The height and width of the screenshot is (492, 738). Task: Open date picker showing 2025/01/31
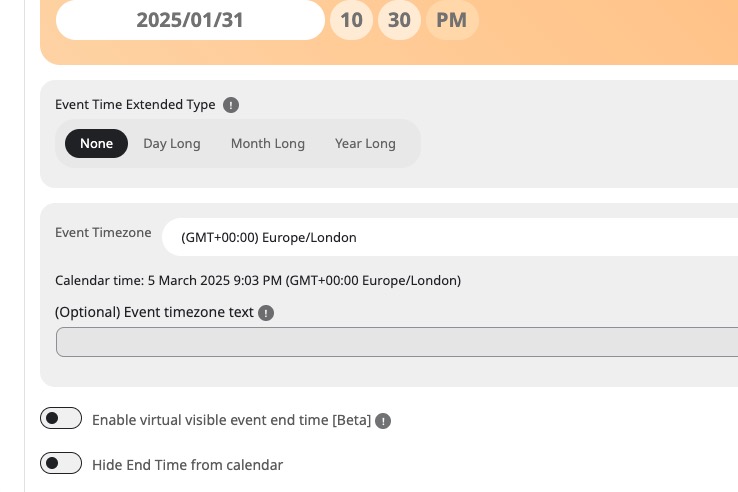pos(190,20)
